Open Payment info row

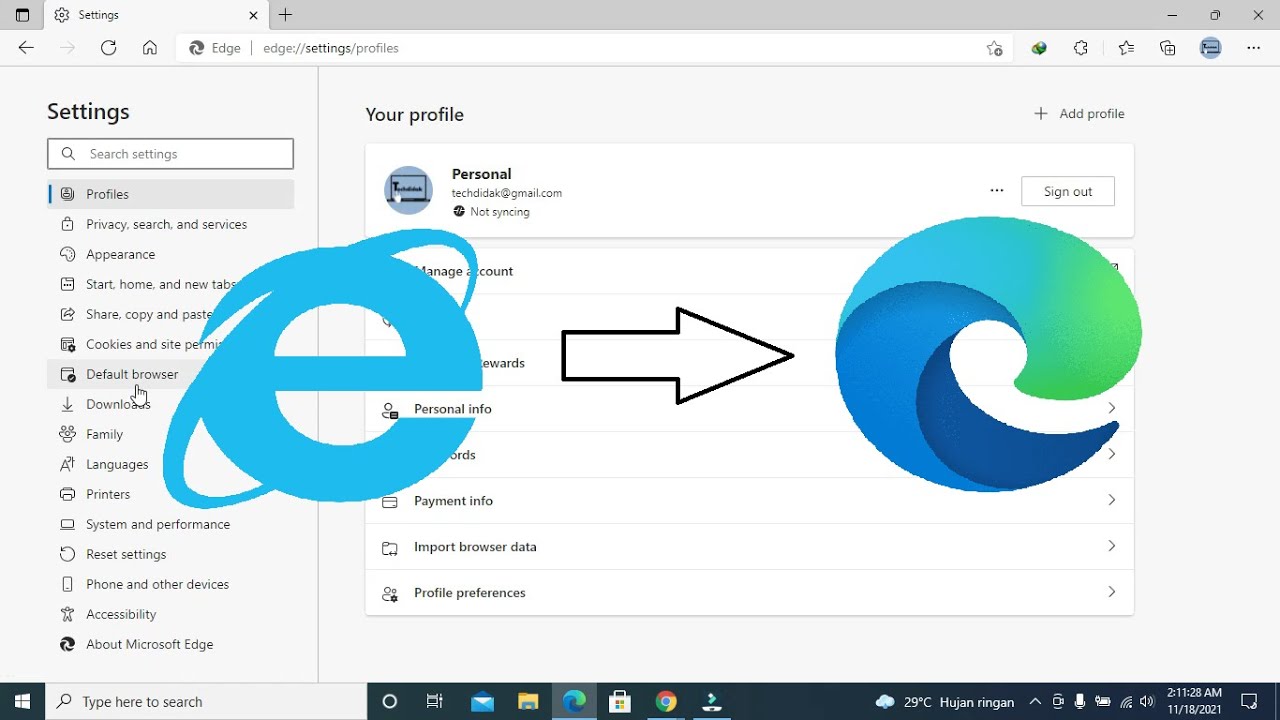[x=750, y=501]
